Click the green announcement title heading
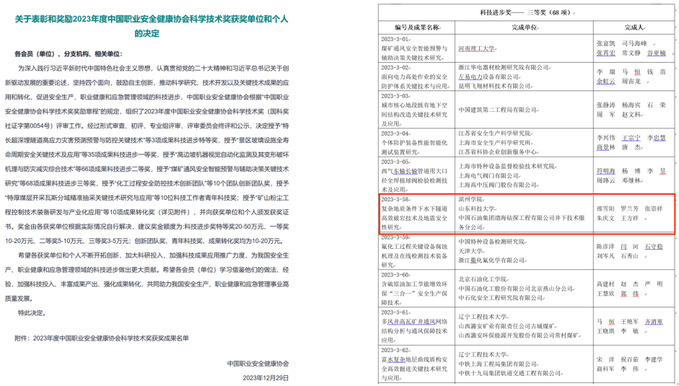Screen dimensions: 679x386 pyautogui.click(x=151, y=26)
